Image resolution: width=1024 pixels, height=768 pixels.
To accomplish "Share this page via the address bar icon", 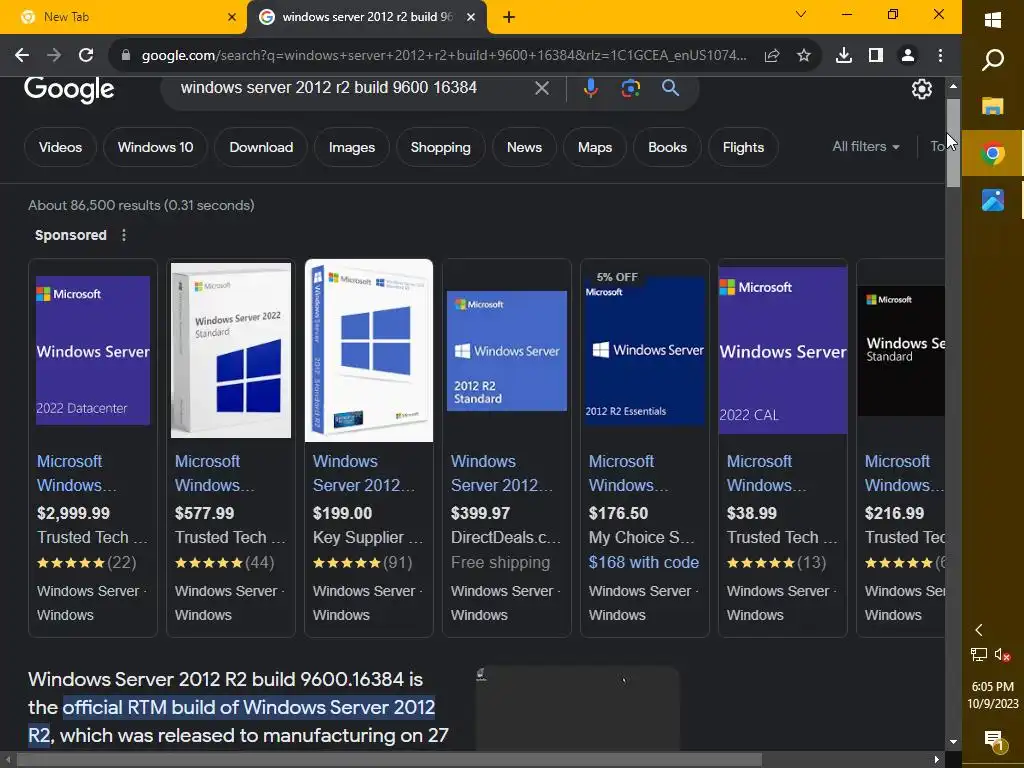I will (772, 56).
